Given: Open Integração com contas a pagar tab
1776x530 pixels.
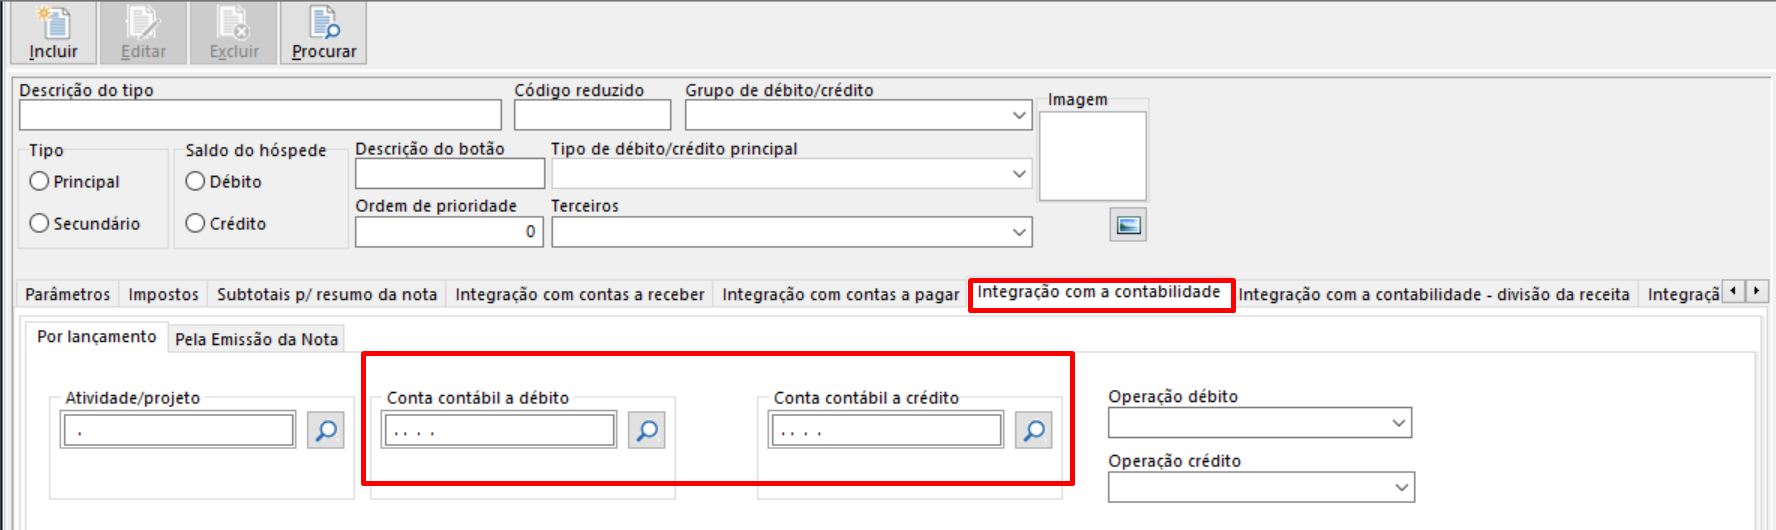Looking at the screenshot, I should [840, 294].
